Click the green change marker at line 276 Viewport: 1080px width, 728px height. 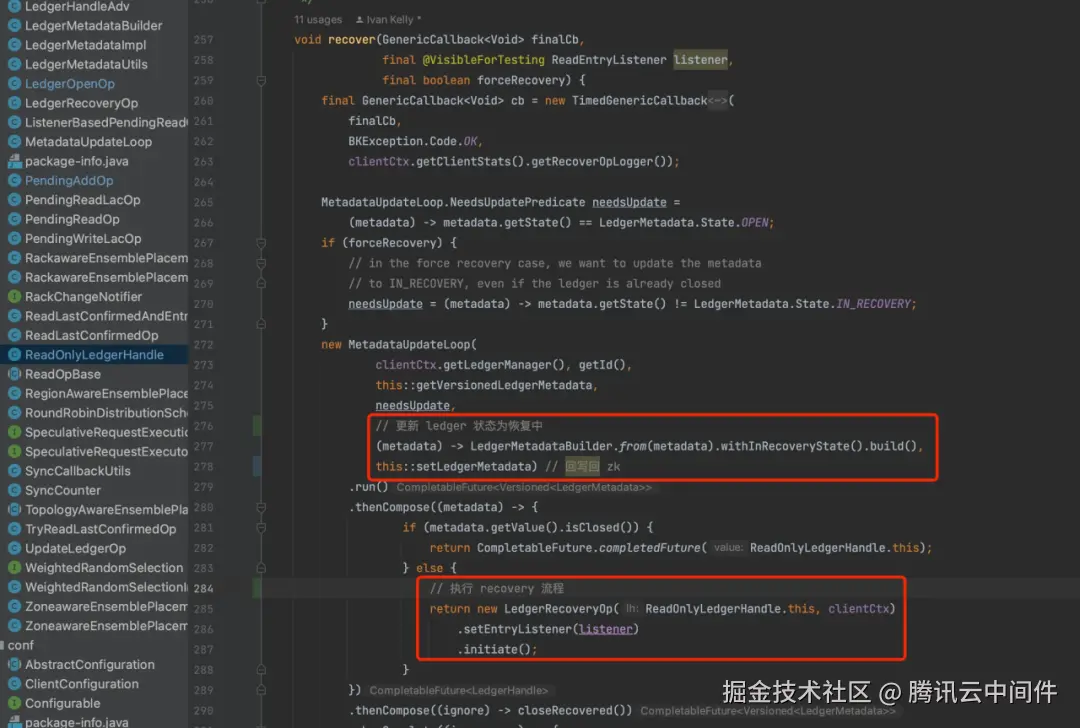[257, 426]
